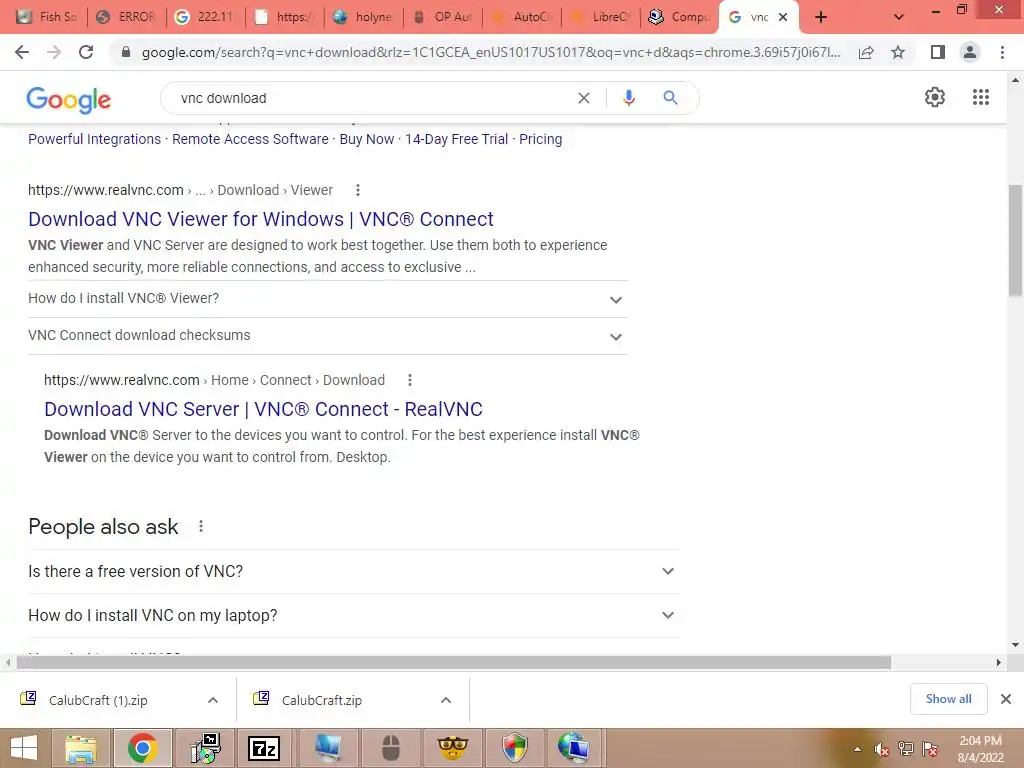This screenshot has height=768, width=1024.
Task: Open Chrome side panel icon
Action: click(x=938, y=52)
